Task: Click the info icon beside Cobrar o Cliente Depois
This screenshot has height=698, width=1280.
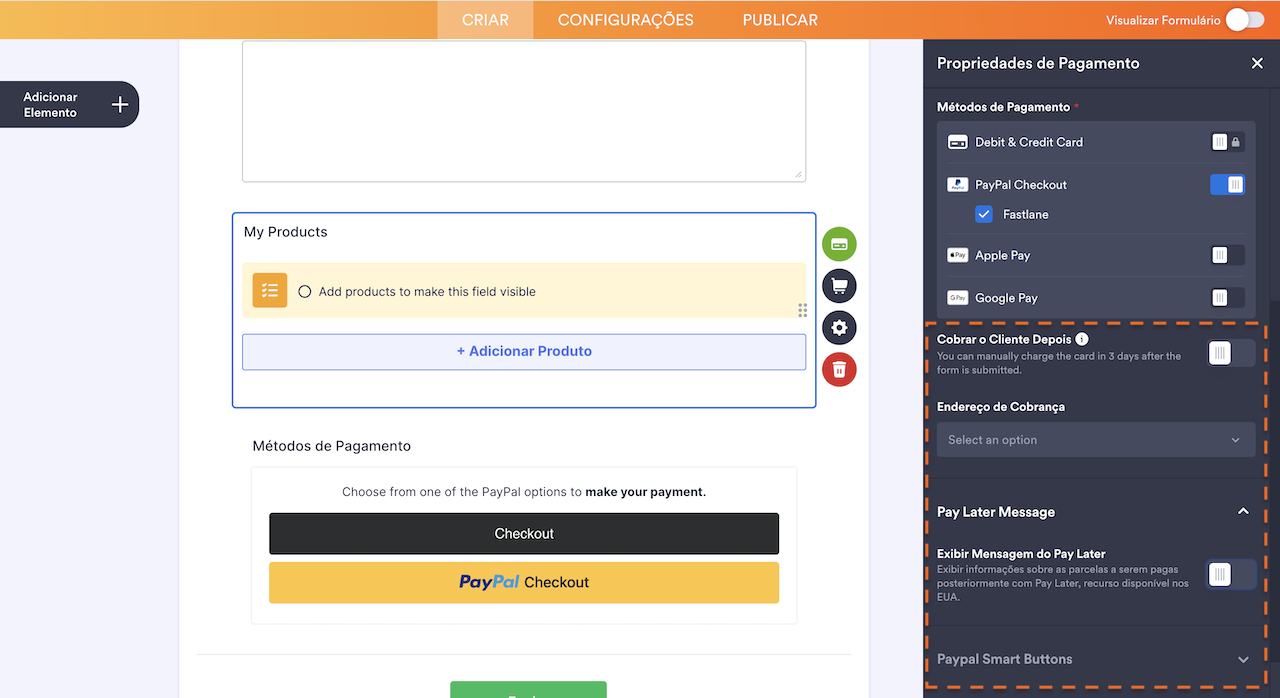Action: point(1082,340)
